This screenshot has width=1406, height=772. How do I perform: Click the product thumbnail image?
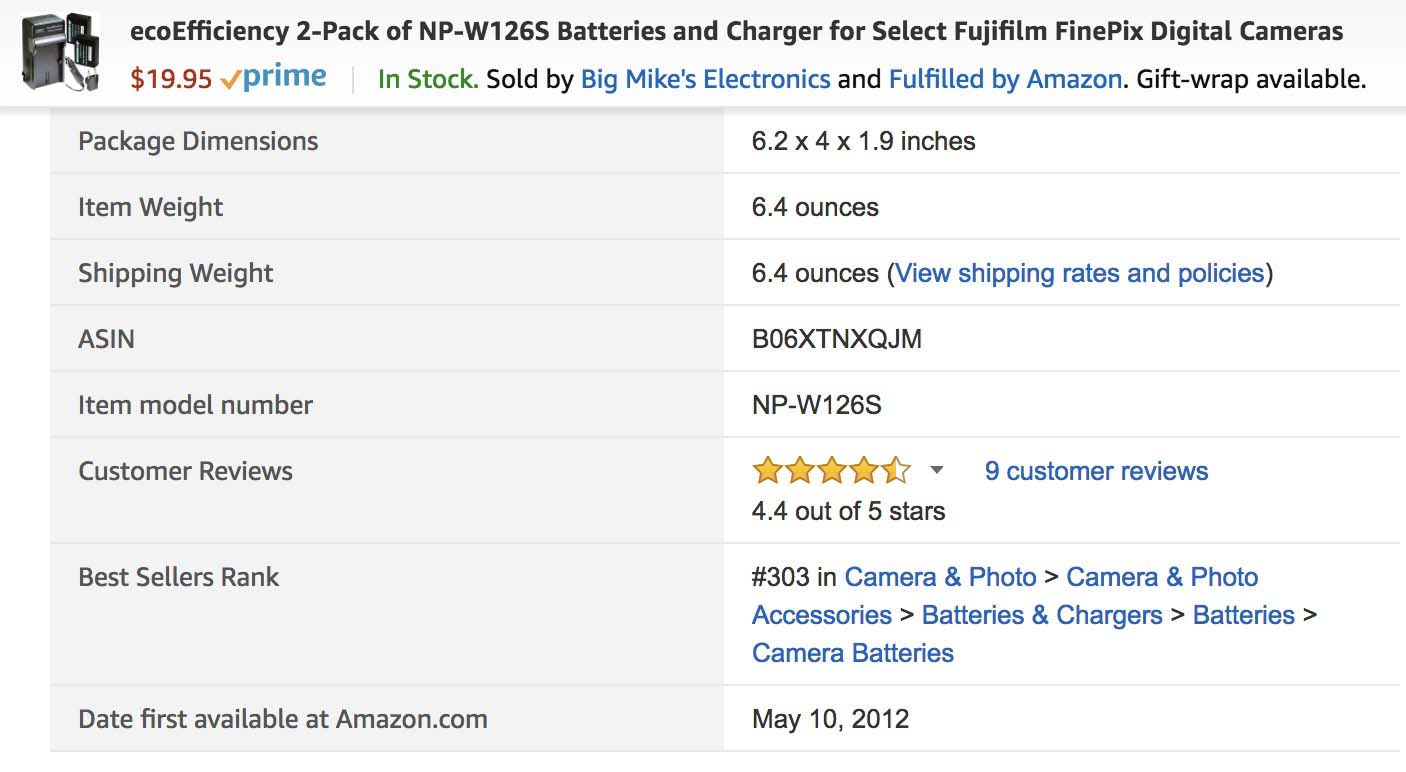60,52
